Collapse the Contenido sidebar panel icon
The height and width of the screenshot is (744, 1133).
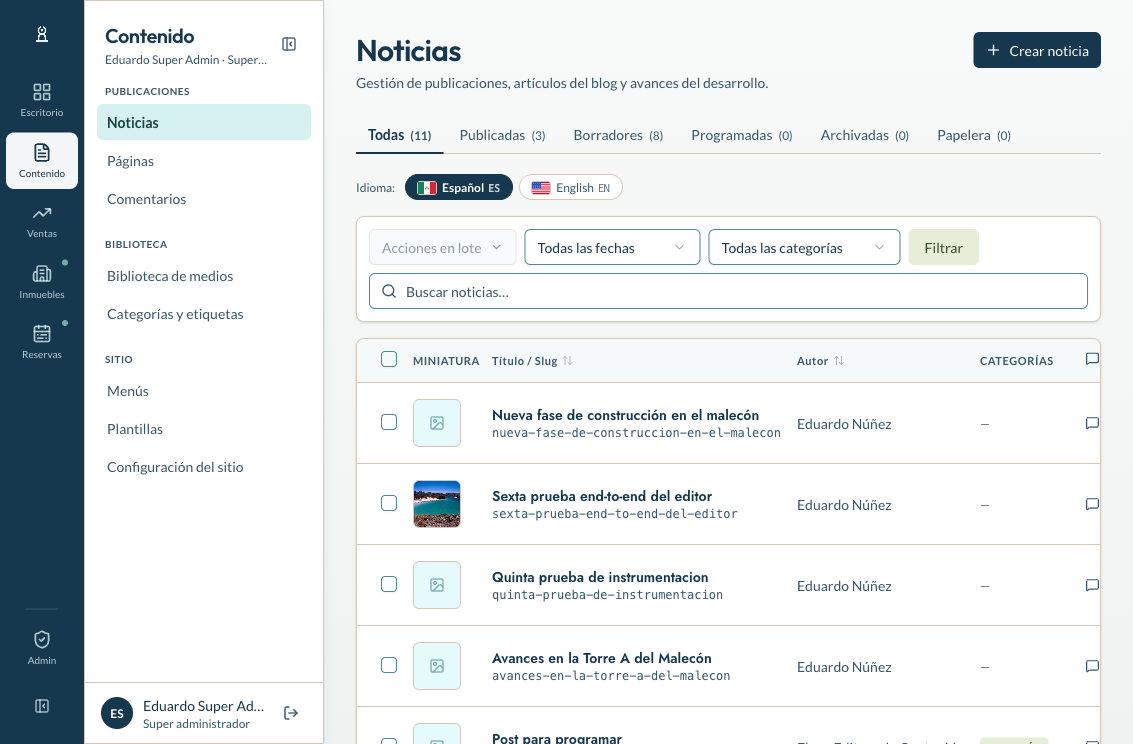point(289,44)
